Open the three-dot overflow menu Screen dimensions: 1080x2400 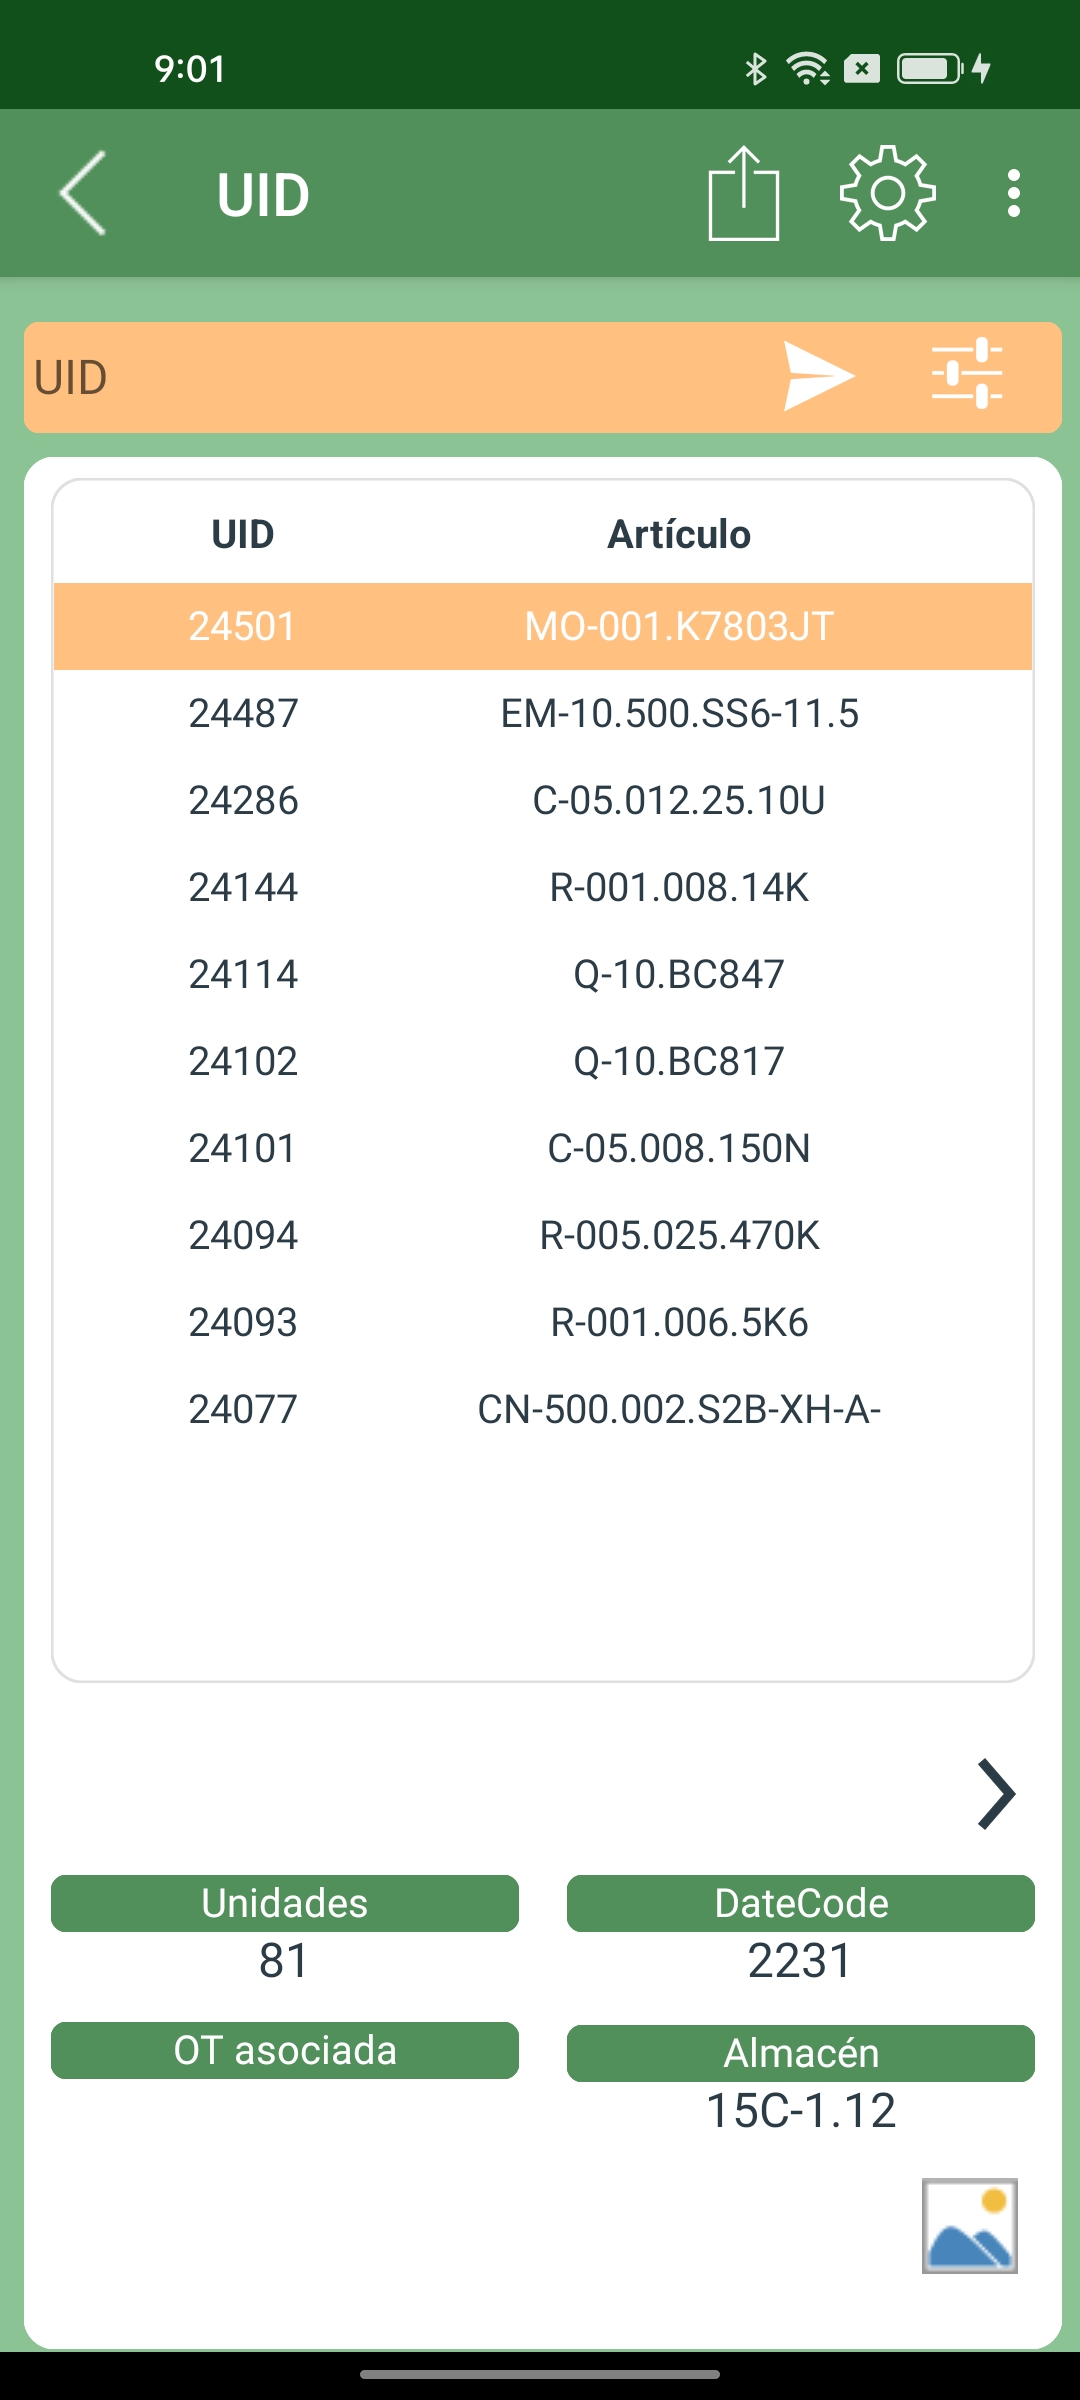pos(1014,193)
